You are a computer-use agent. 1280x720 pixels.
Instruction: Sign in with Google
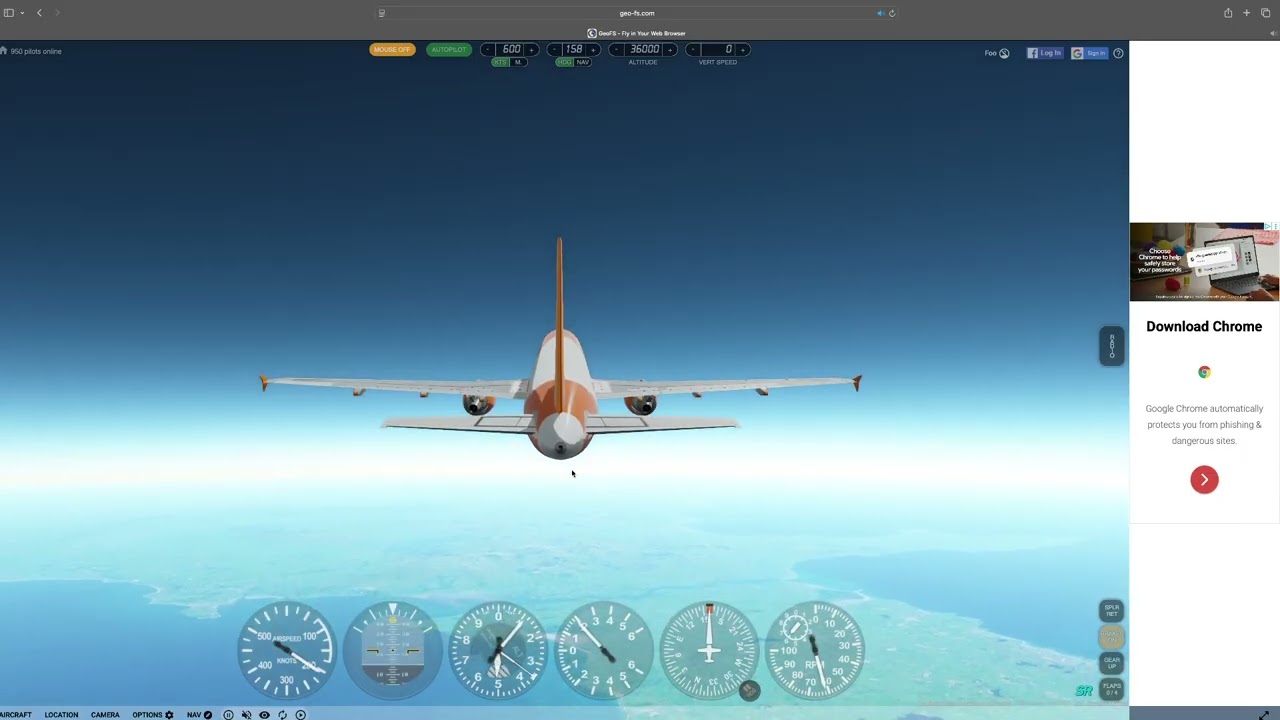(1089, 53)
